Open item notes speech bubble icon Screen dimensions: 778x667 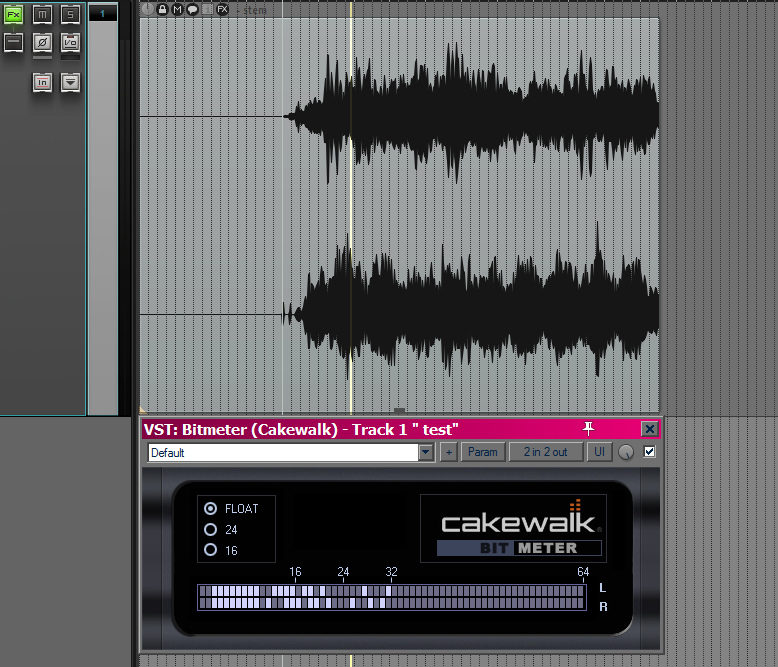click(192, 9)
